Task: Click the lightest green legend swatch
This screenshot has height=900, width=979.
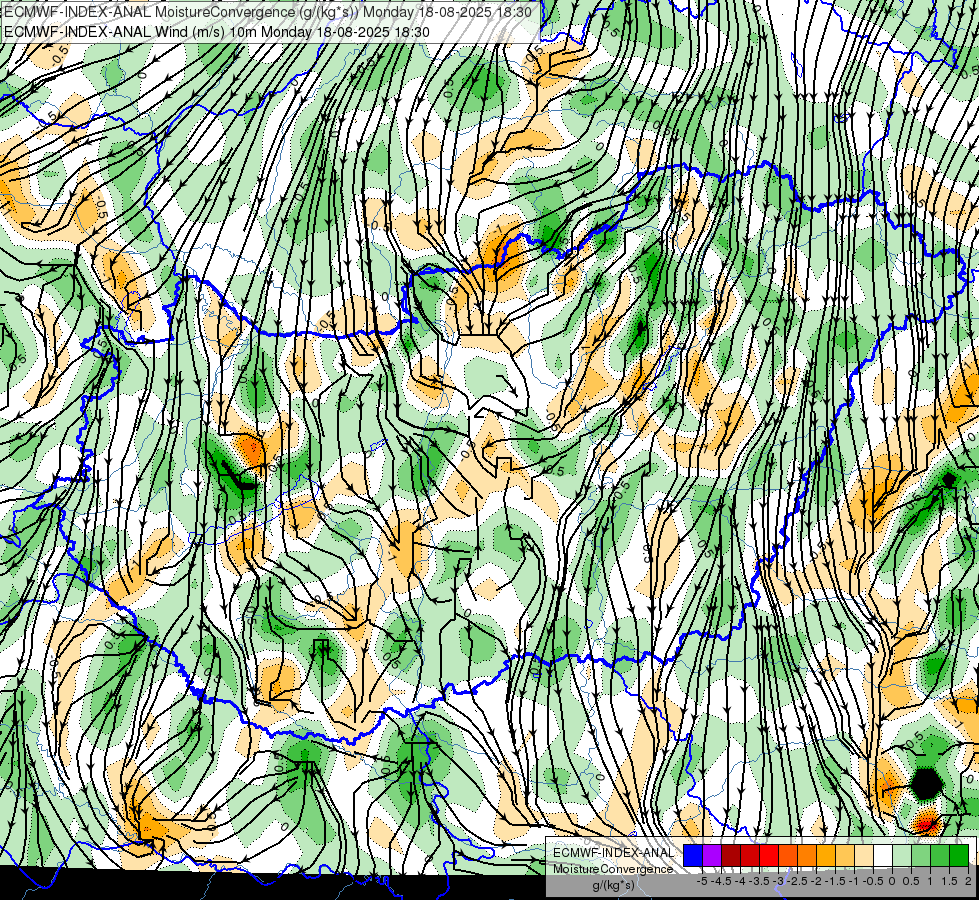Action: coord(902,855)
